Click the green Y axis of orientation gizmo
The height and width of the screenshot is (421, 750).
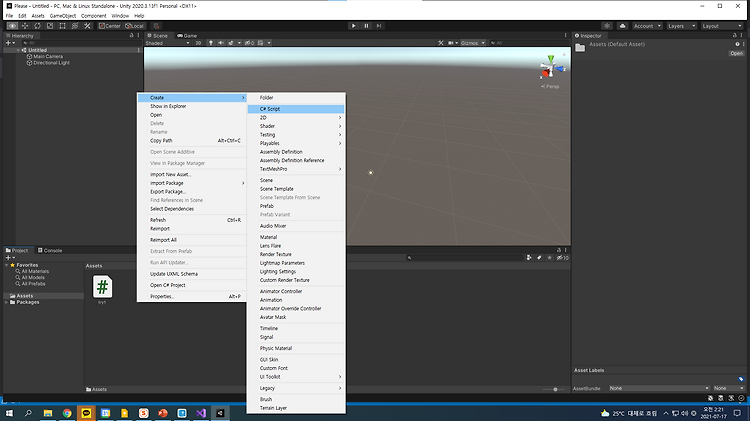coord(551,58)
